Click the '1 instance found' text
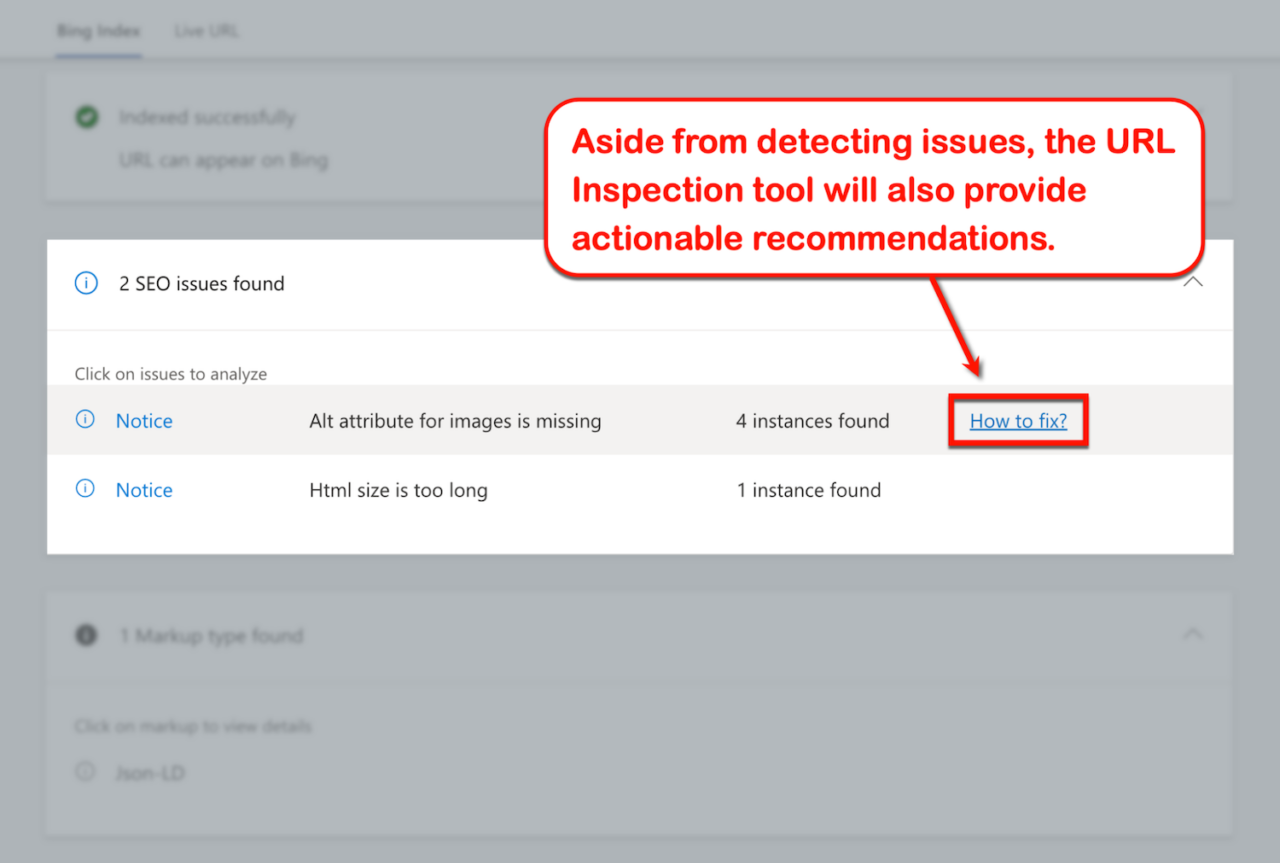Viewport: 1280px width, 863px height. click(x=808, y=490)
